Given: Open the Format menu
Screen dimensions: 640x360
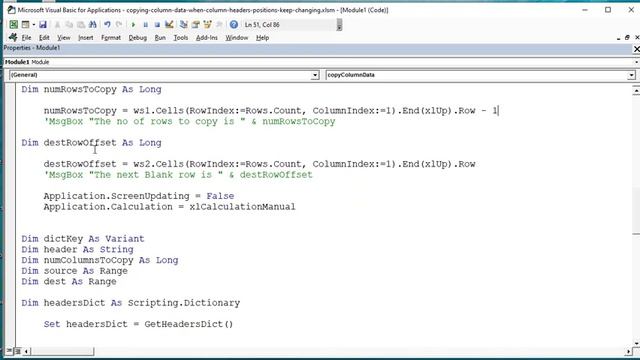Looking at the screenshot, I should point(111,38).
